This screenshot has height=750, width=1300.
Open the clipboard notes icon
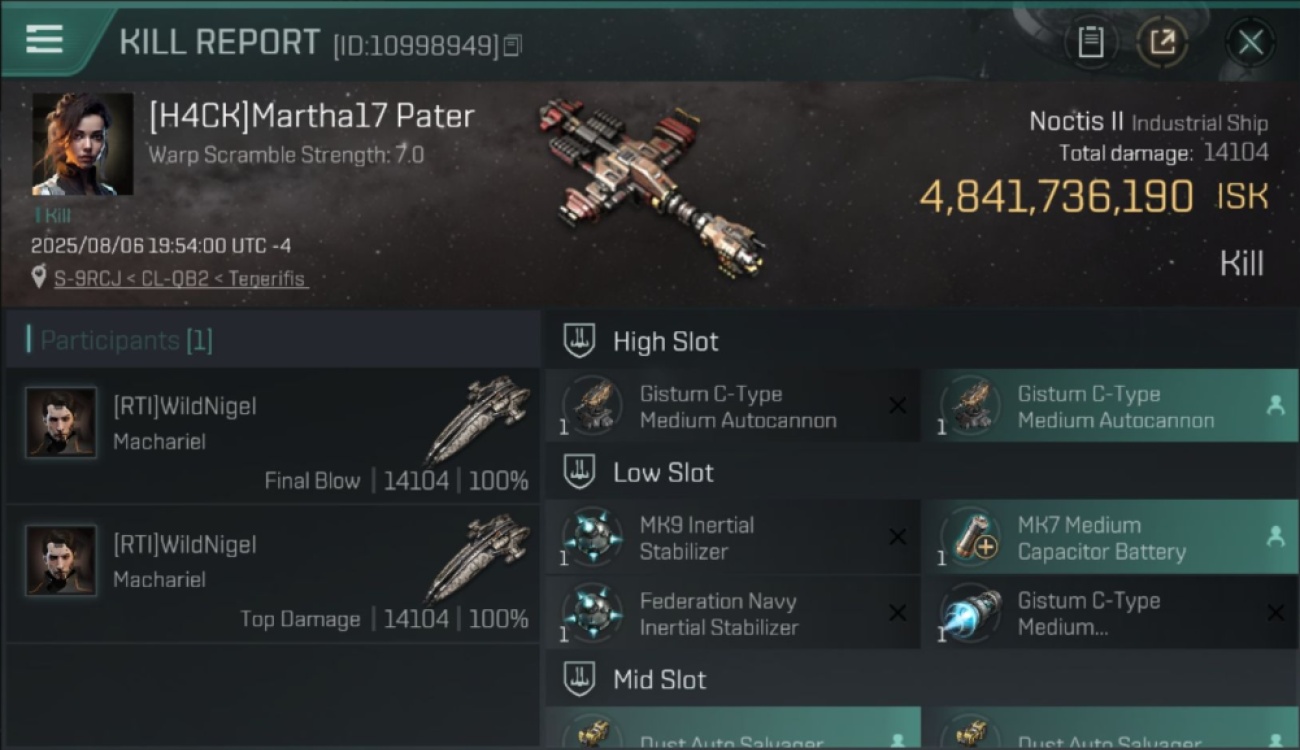point(1091,42)
